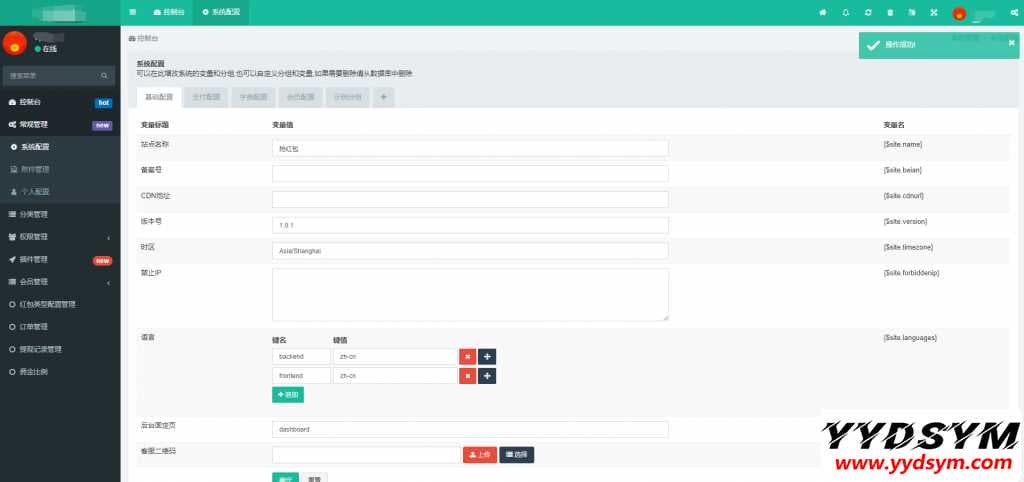Toggle the sidebar hamburger menu icon
This screenshot has width=1024, height=482.
[x=133, y=12]
